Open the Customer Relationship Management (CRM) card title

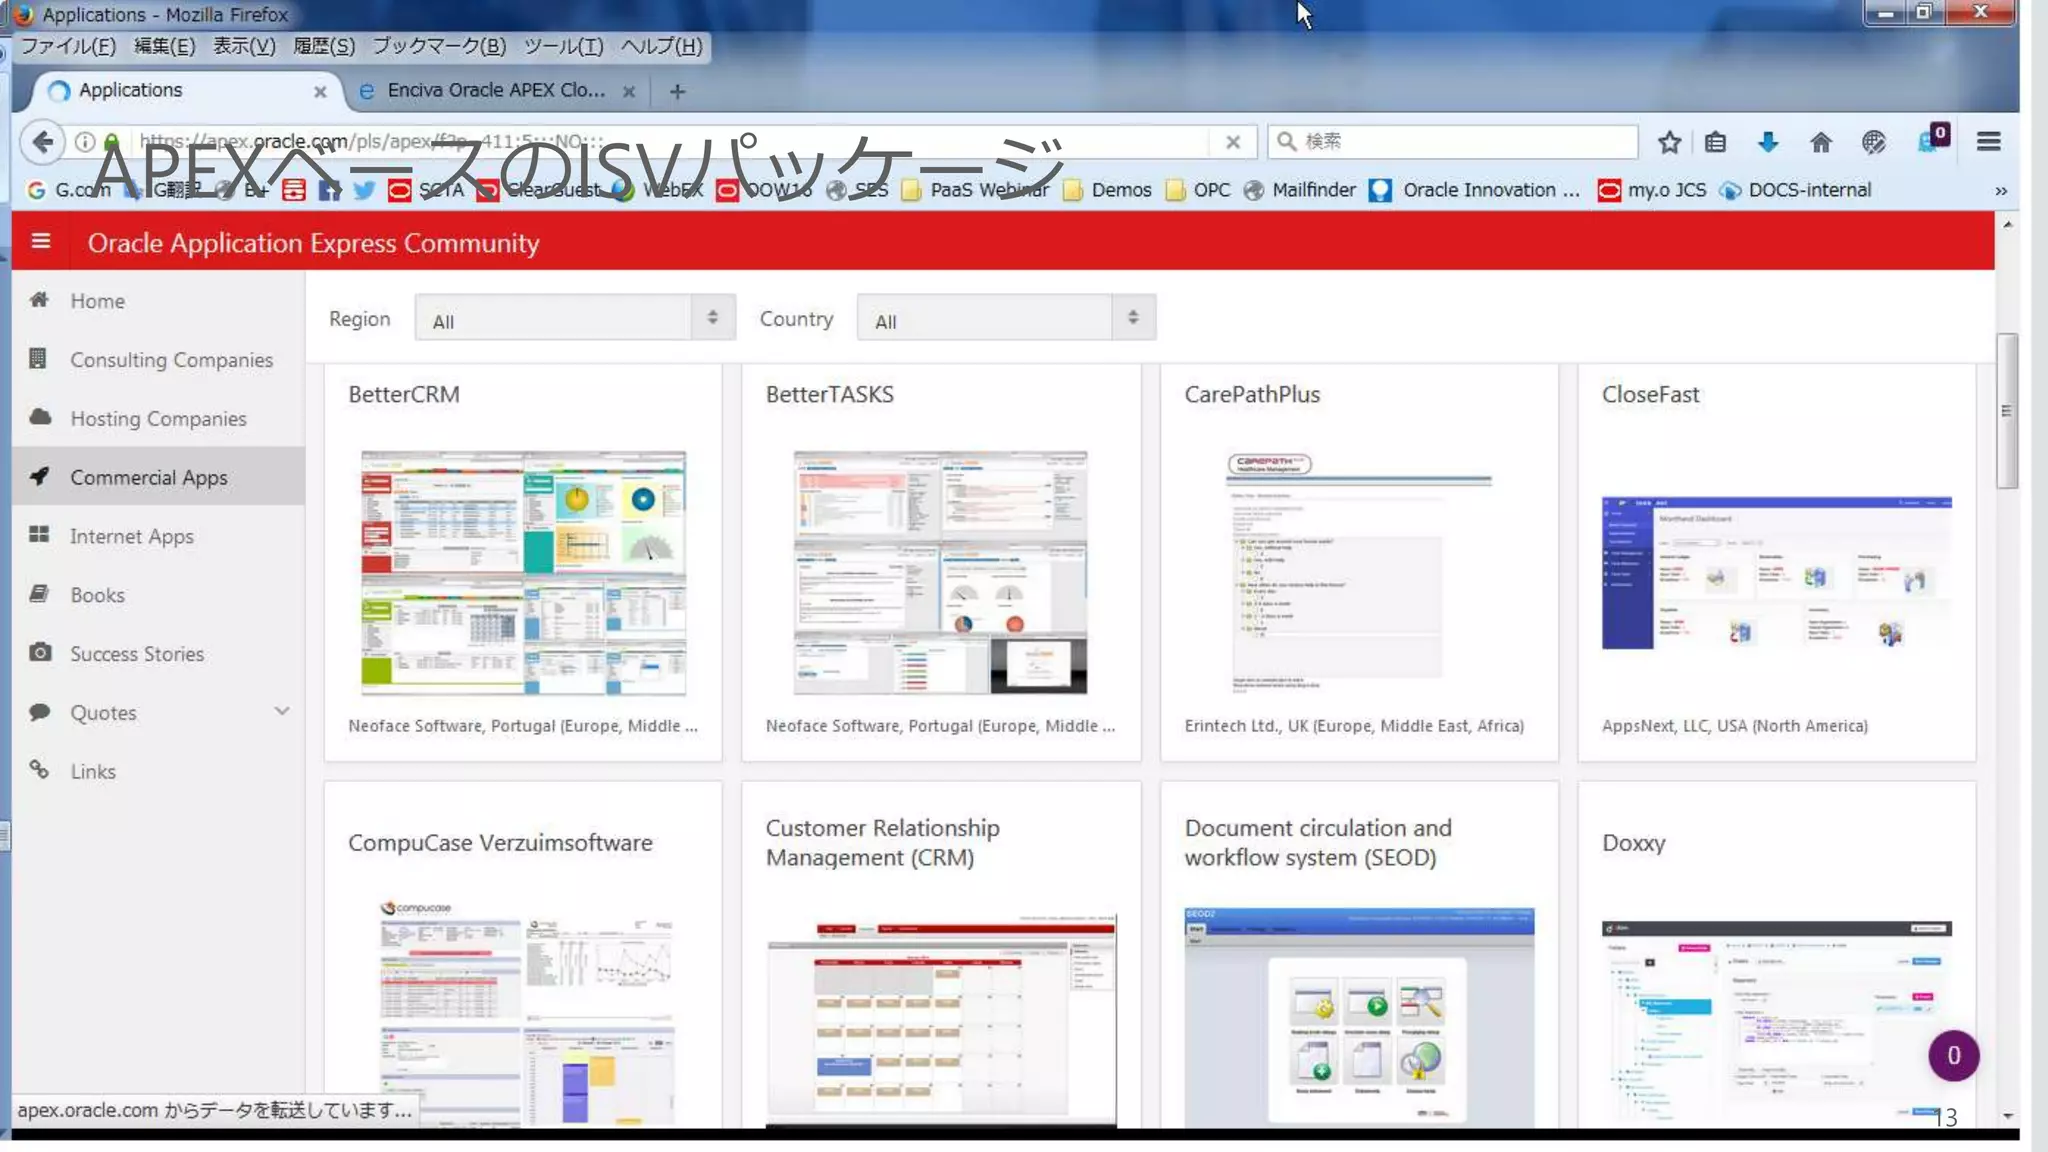[883, 843]
